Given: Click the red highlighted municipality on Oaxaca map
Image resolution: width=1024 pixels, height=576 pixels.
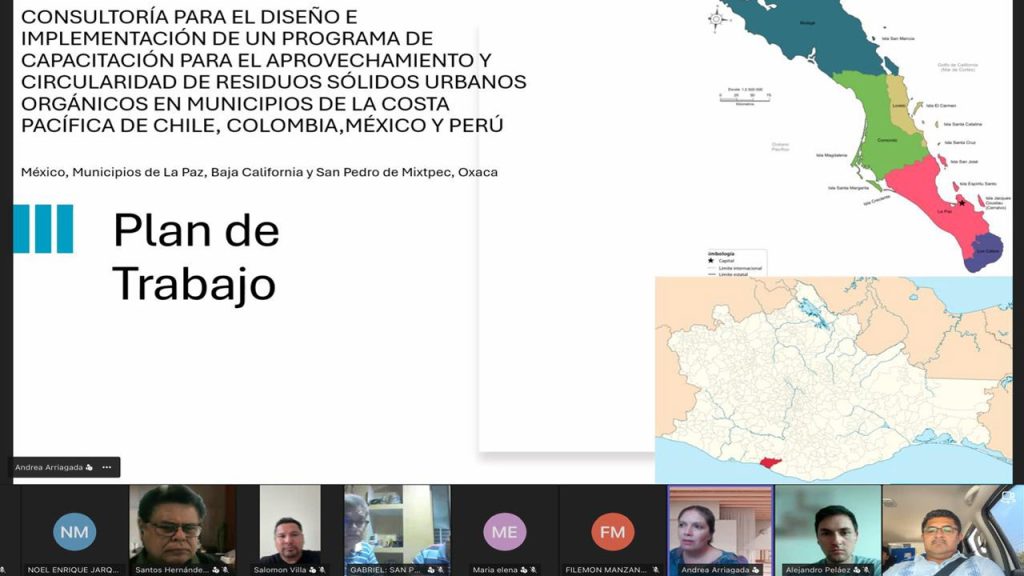Looking at the screenshot, I should tap(768, 462).
